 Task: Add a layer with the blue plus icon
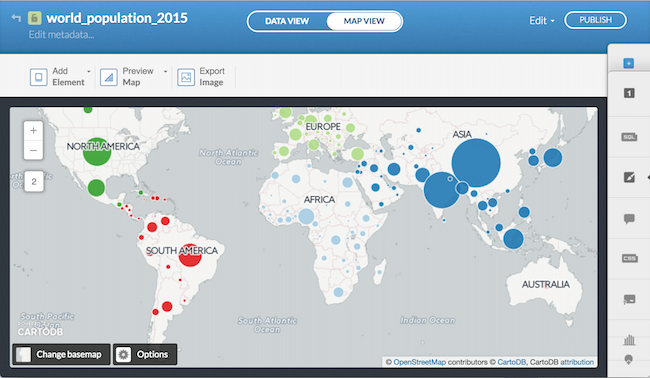click(x=628, y=63)
